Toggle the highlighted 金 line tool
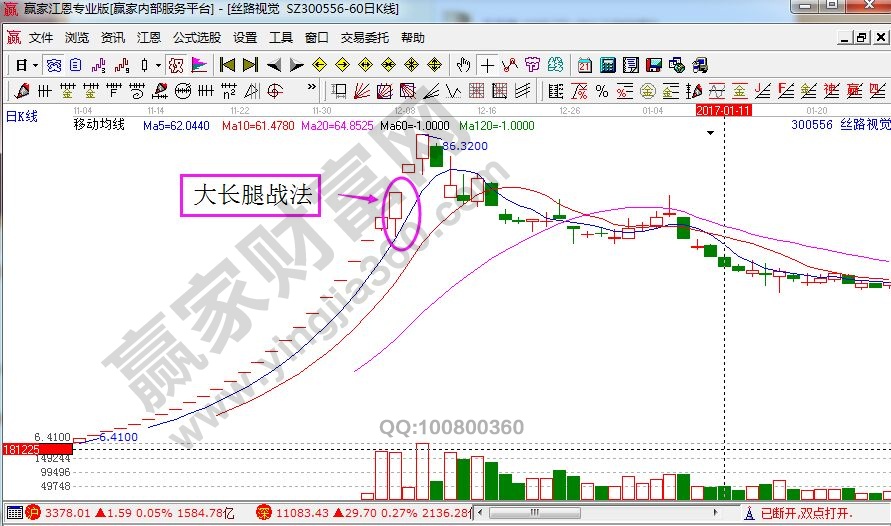This screenshot has width=891, height=526. [741, 91]
